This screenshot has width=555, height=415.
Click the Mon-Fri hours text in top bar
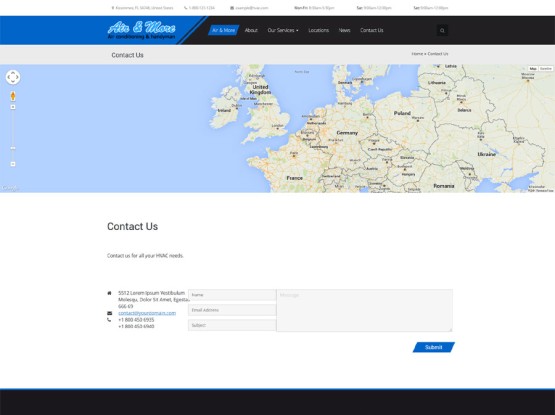[314, 8]
